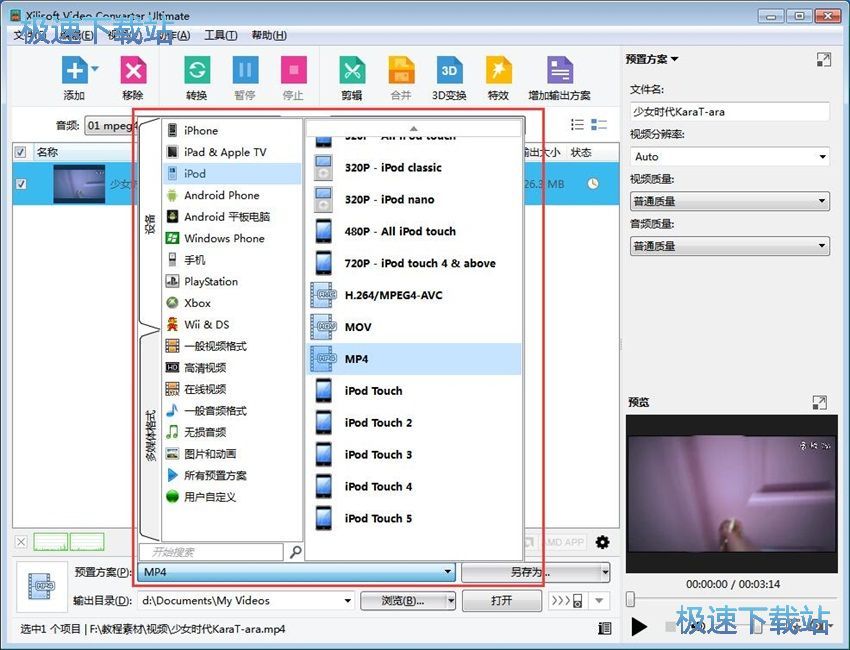
Task: Click the video thumbnail in file list
Action: (79, 184)
